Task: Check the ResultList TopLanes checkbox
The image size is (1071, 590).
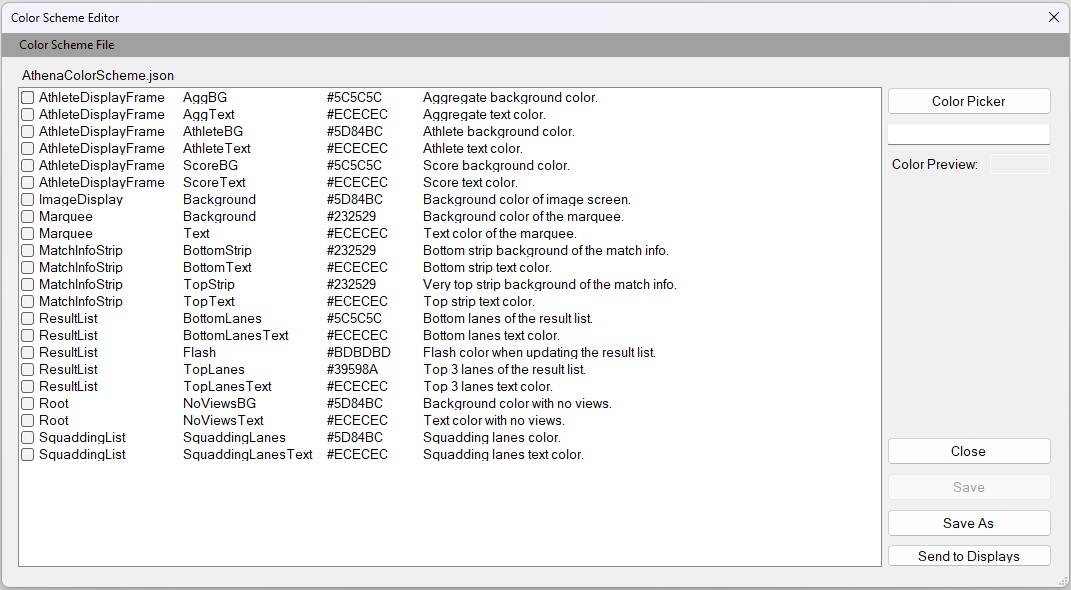Action: [x=28, y=370]
